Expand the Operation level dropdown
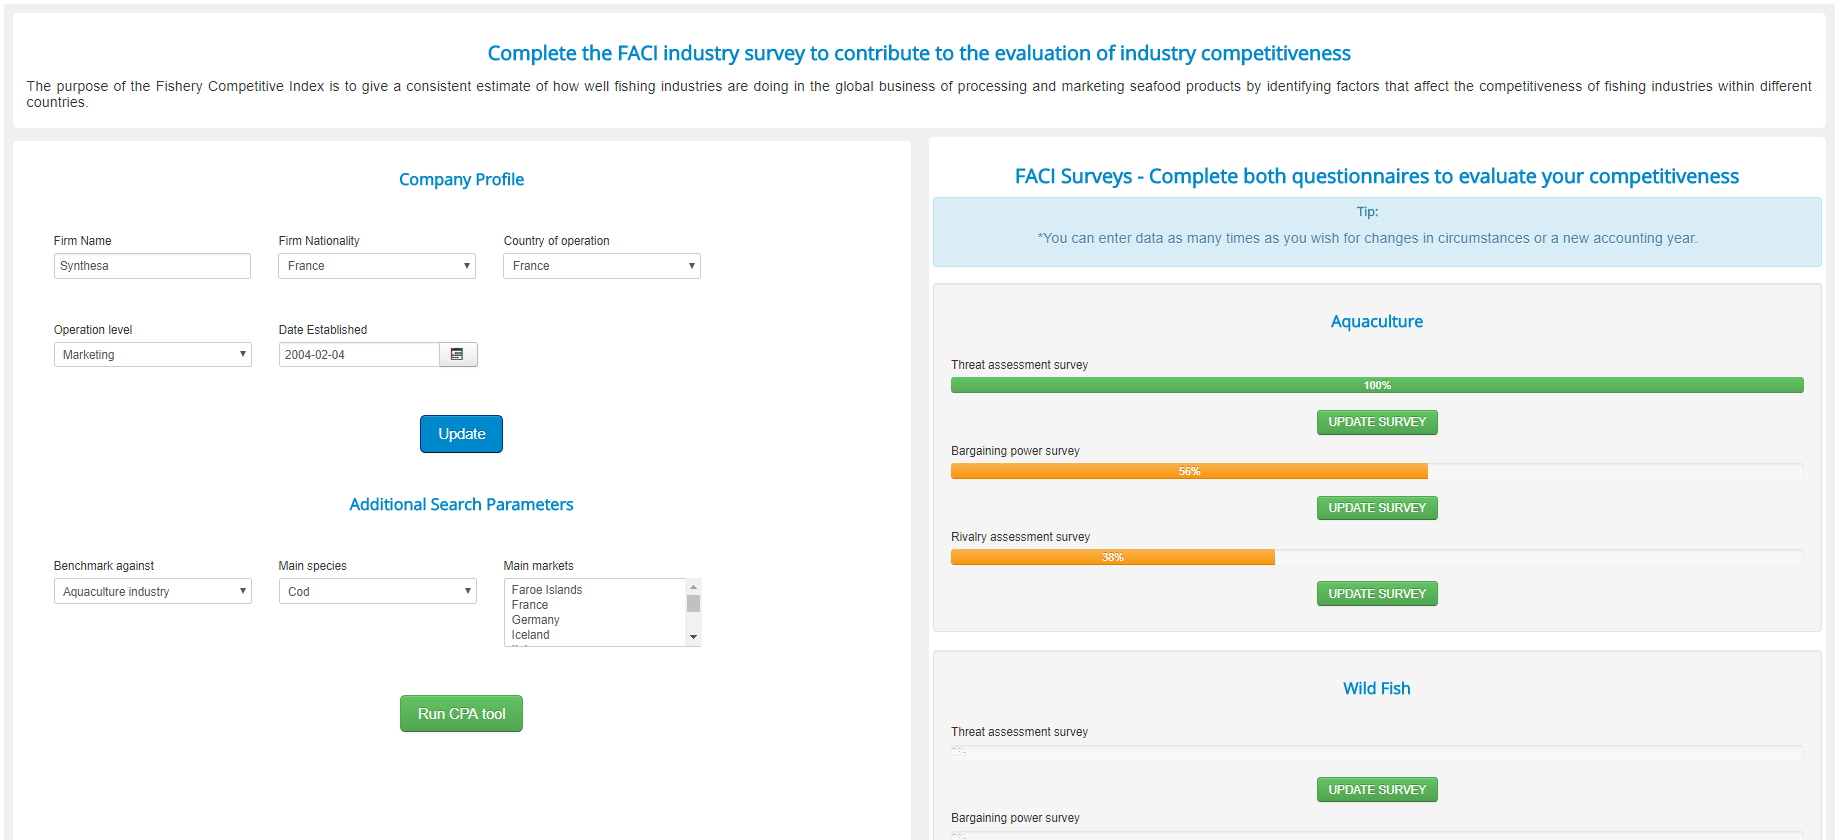Image resolution: width=1845 pixels, height=840 pixels. point(153,355)
